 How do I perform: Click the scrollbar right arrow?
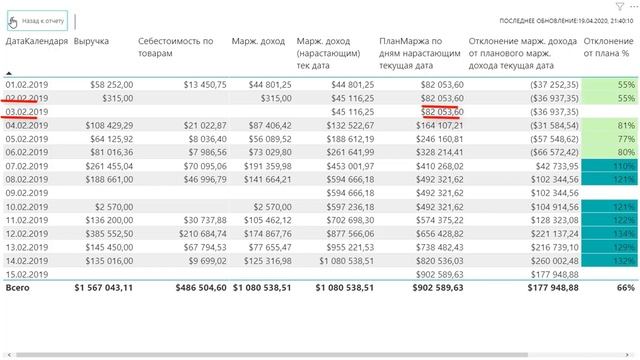point(627,355)
